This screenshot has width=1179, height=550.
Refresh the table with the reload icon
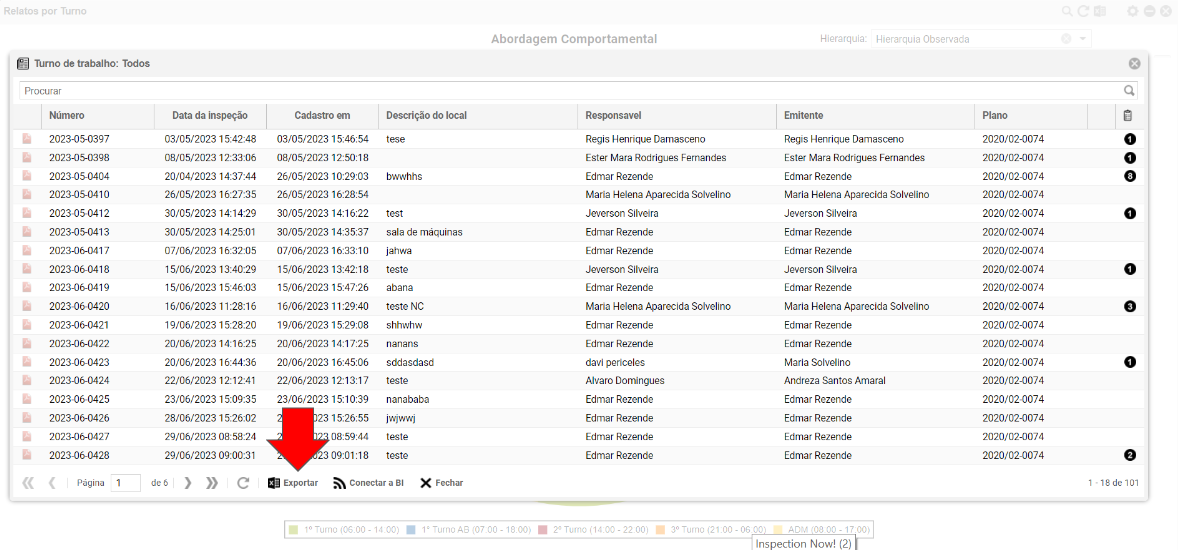(243, 483)
